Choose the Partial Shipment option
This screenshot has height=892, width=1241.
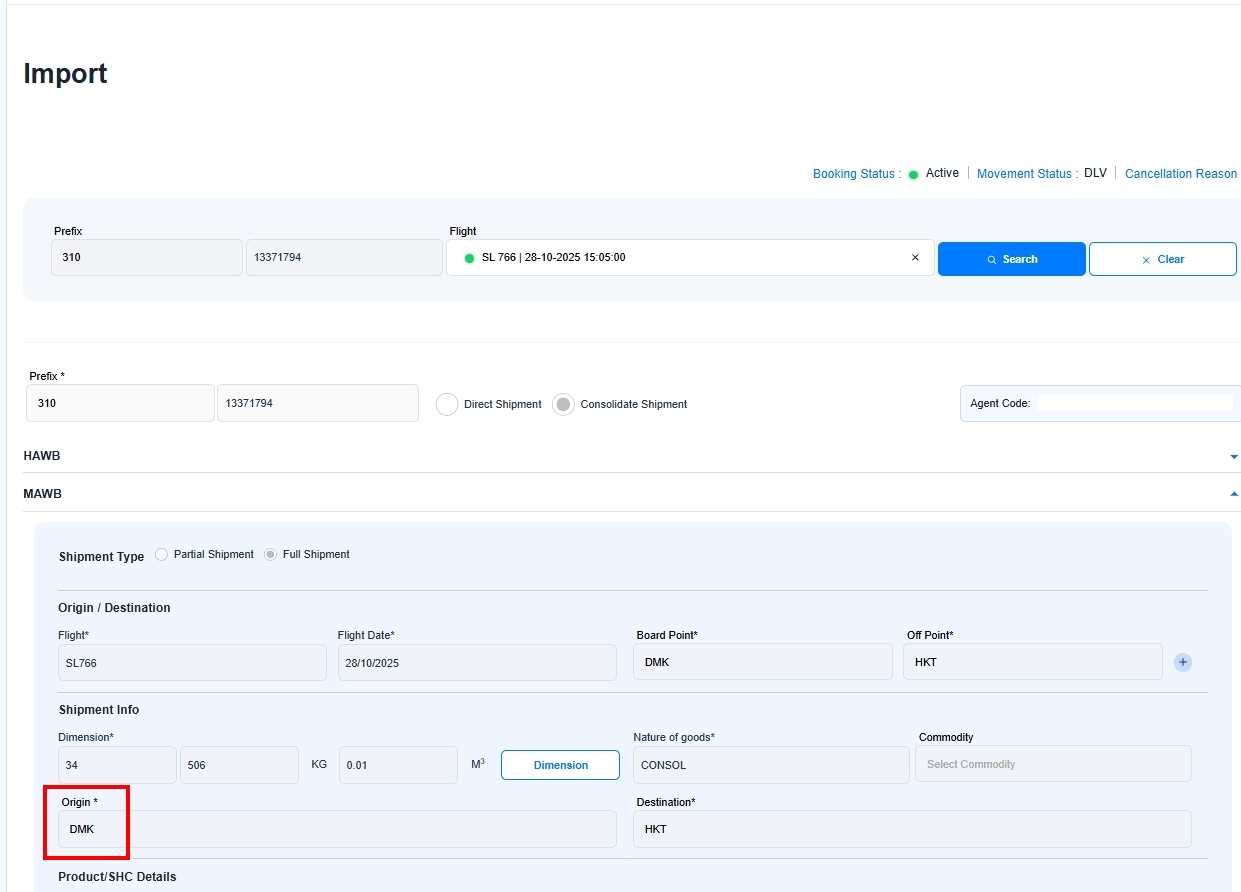(162, 555)
